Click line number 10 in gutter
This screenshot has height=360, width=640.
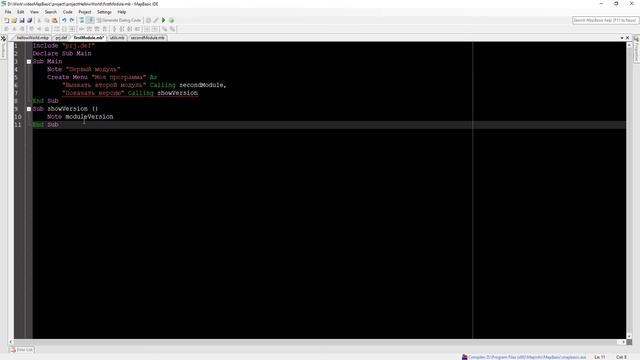(18, 117)
